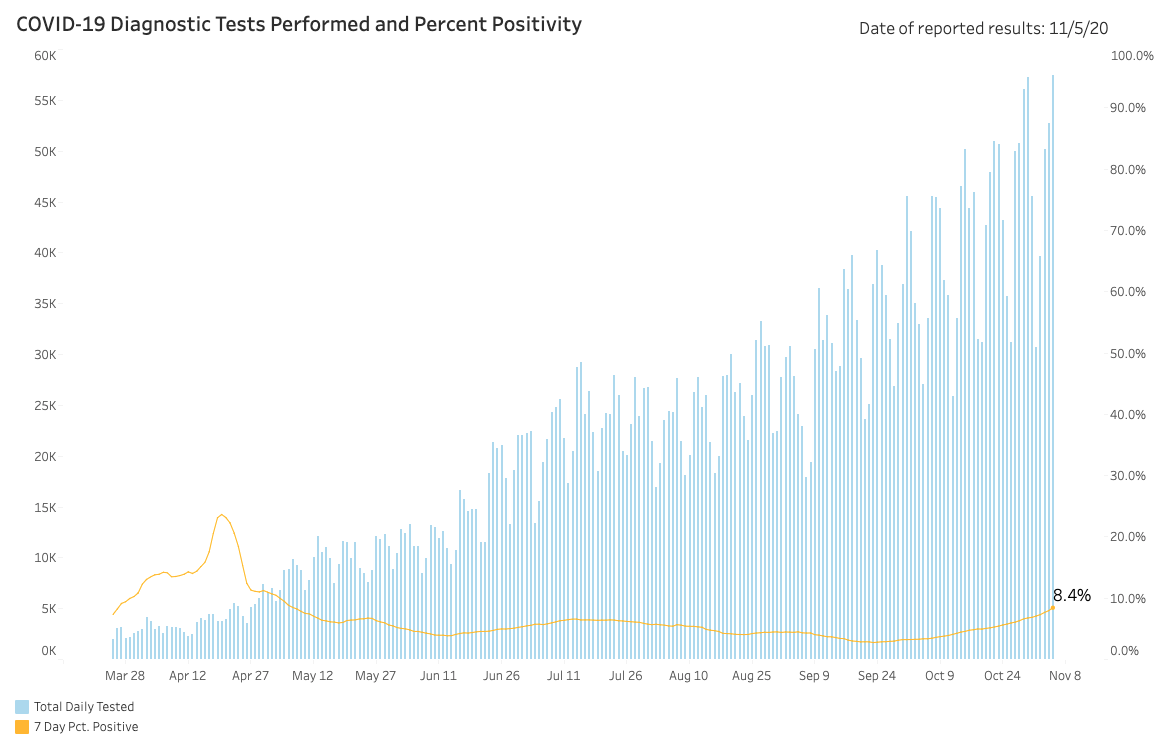The image size is (1165, 751).
Task: Select the 7 Day Pct. Positive legend label
Action: click(86, 726)
